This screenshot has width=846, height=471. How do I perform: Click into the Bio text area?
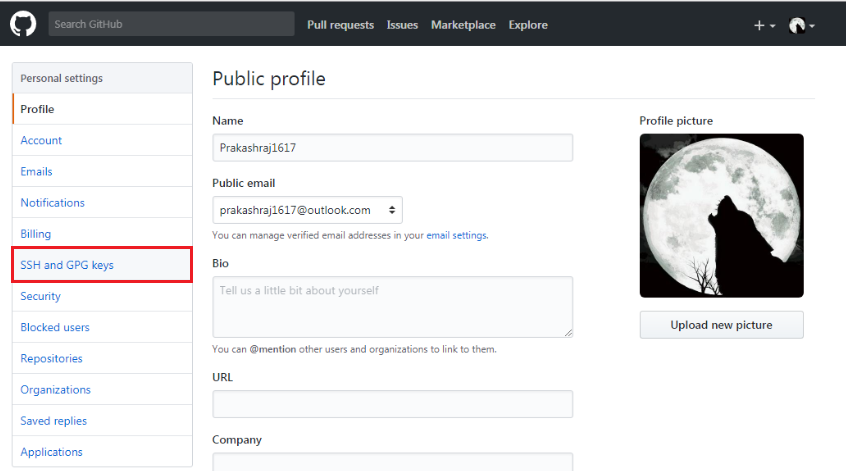pos(392,306)
